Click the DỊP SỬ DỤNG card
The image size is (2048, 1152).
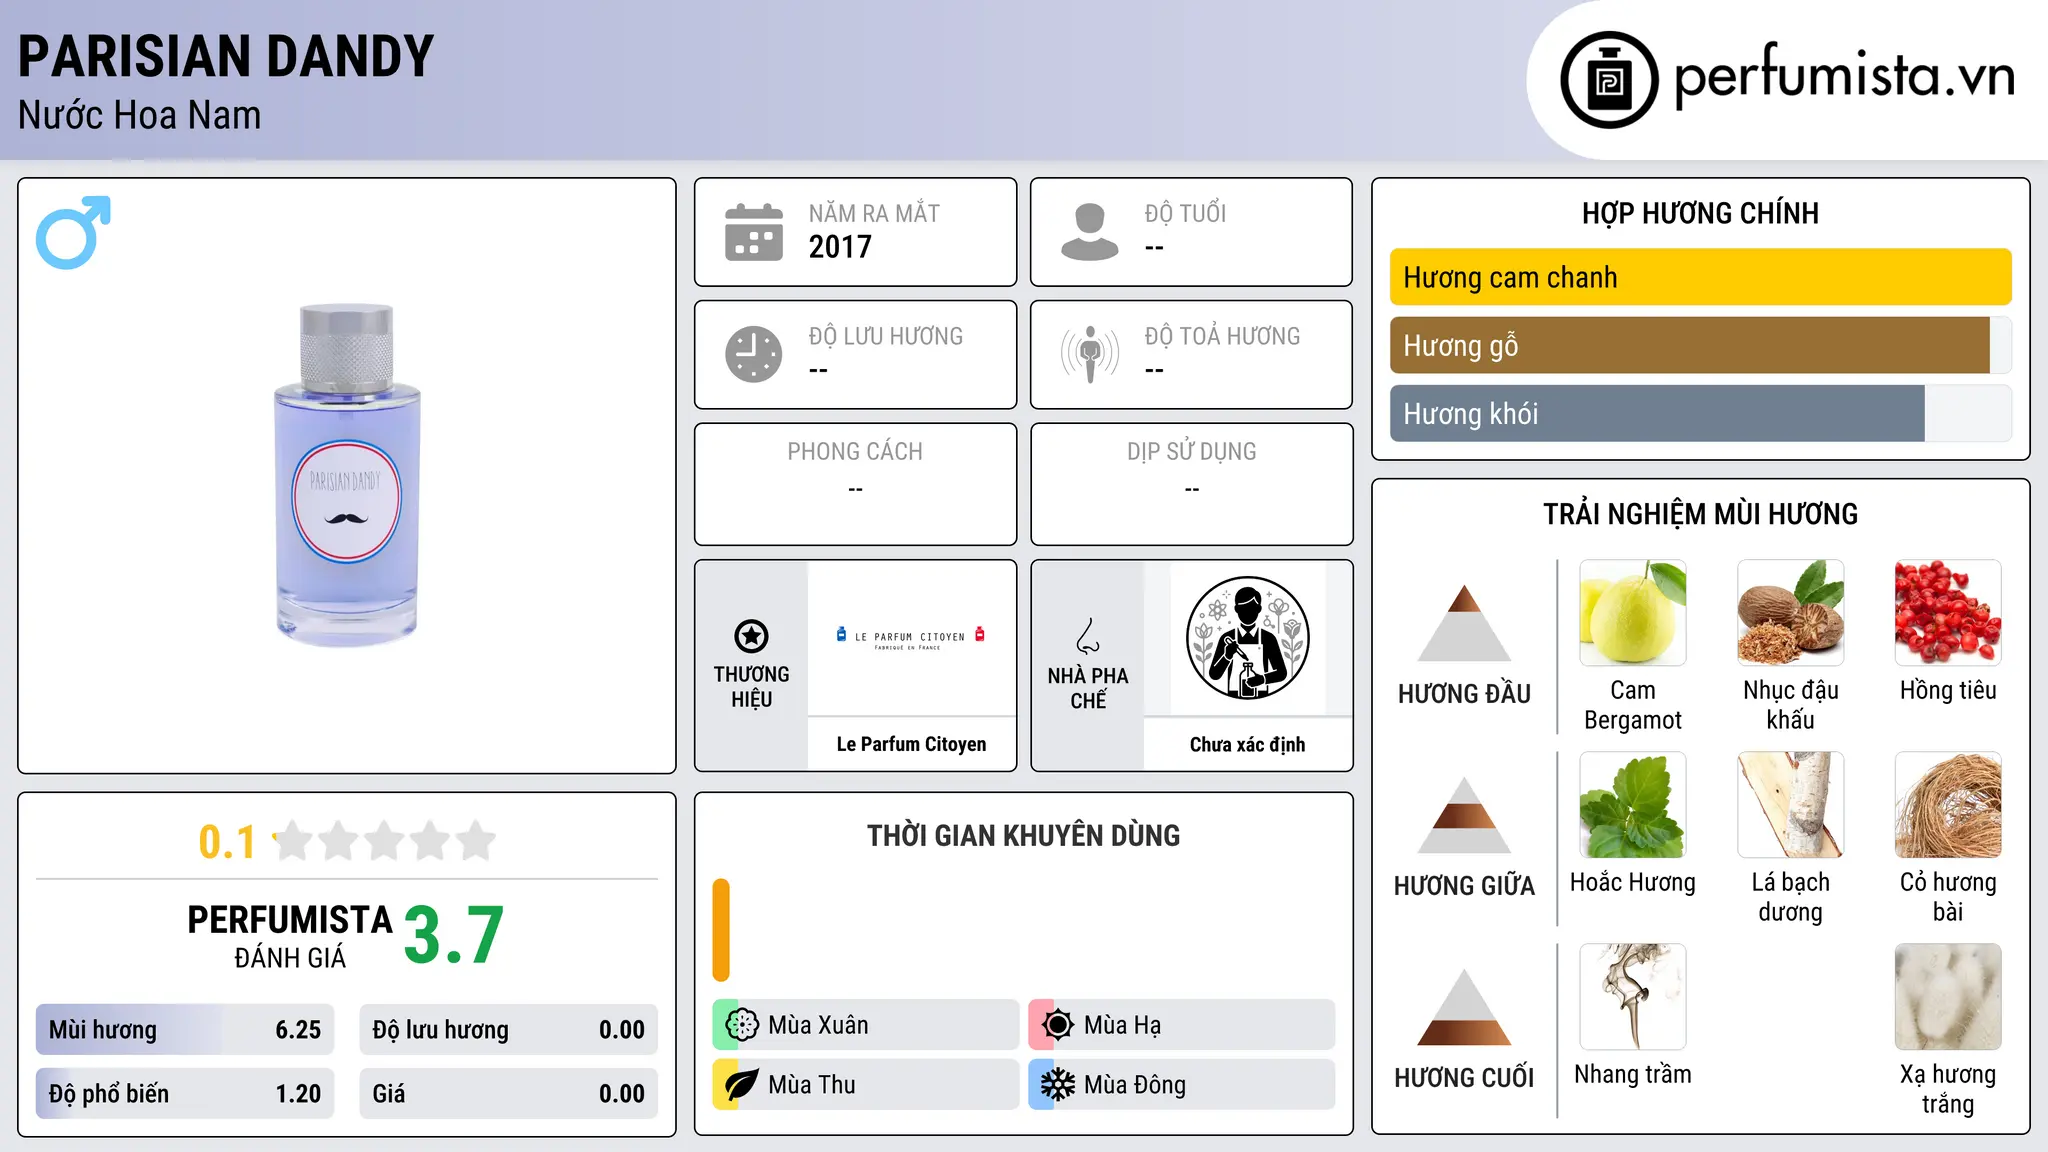[x=1191, y=484]
